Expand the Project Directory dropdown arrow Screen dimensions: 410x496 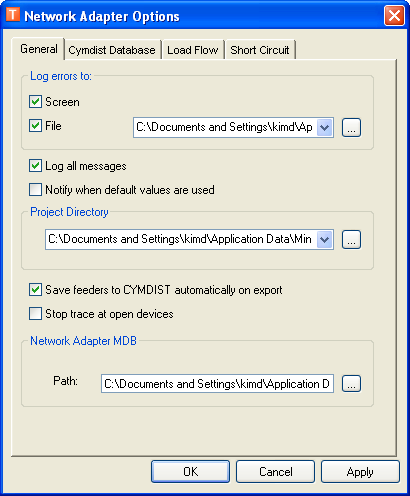point(325,239)
